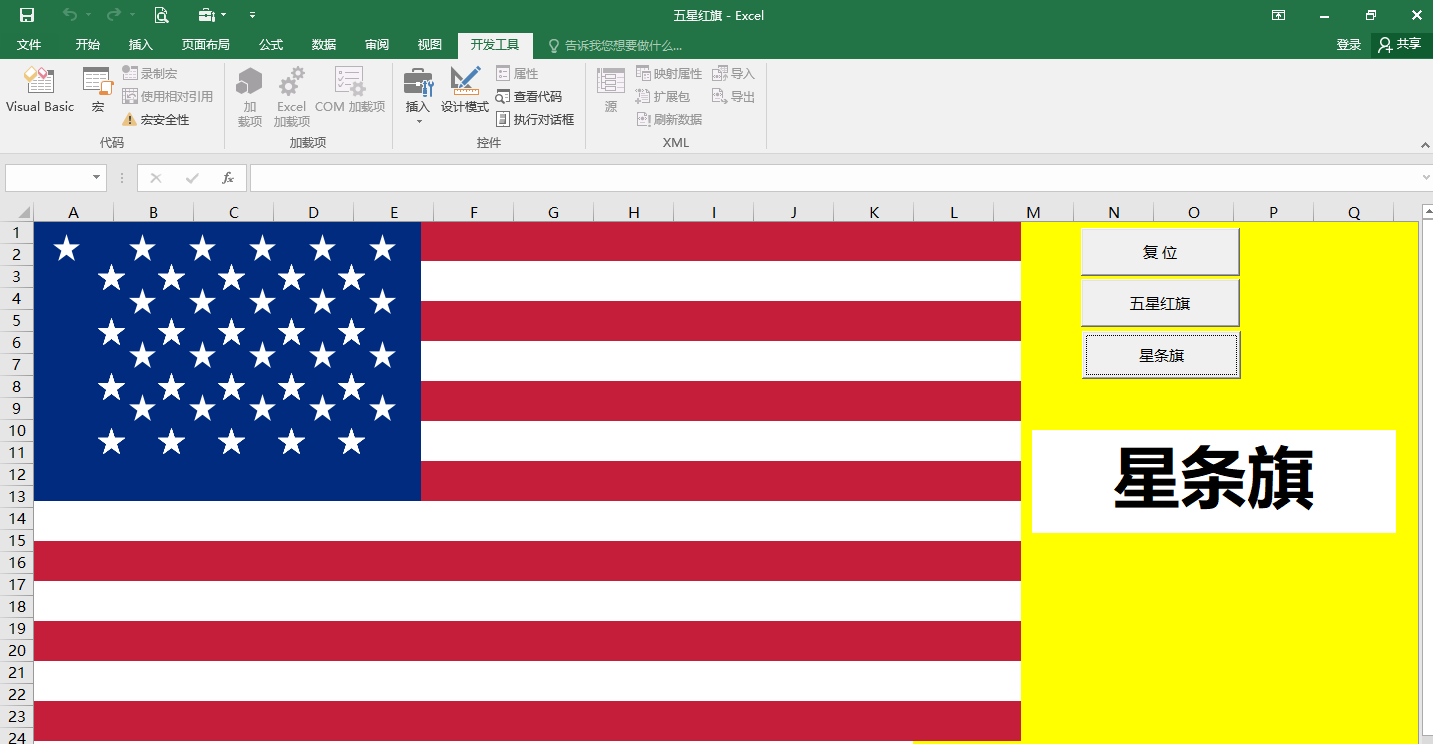Screen dimensions: 1433x744
Task: Select column header N
Action: (1114, 212)
